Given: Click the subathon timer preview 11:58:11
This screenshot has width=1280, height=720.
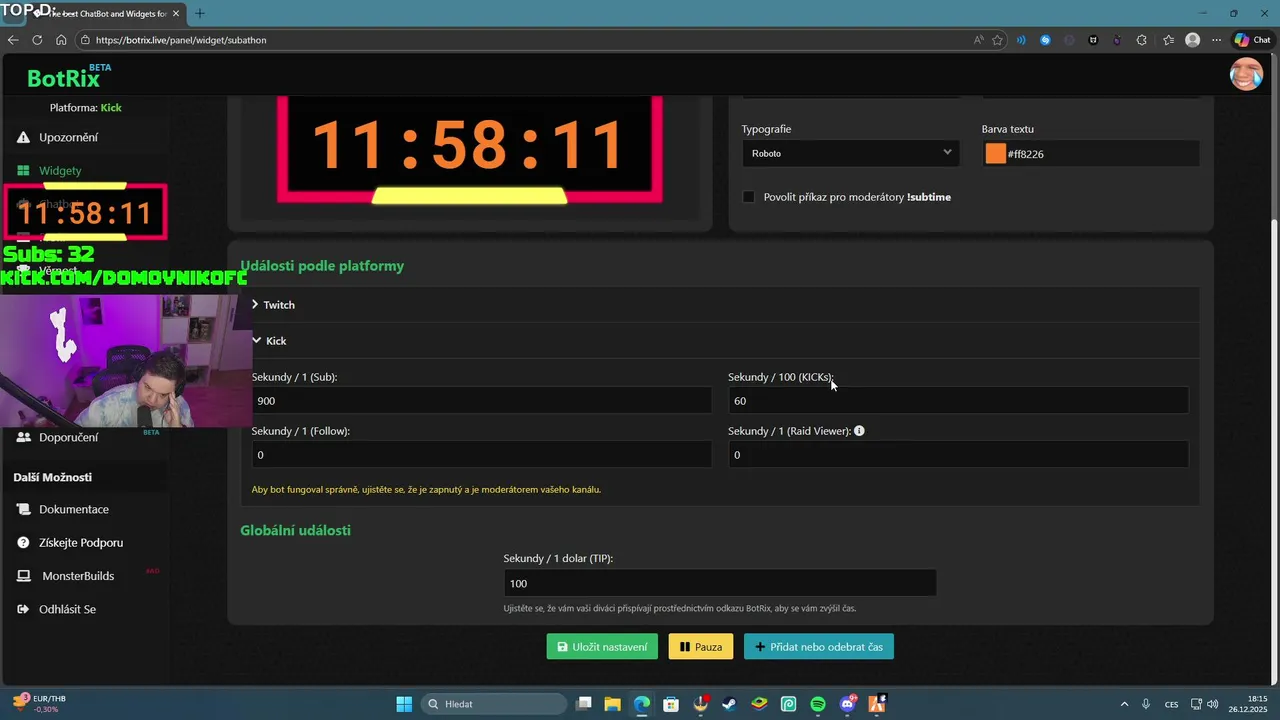Looking at the screenshot, I should click(469, 147).
